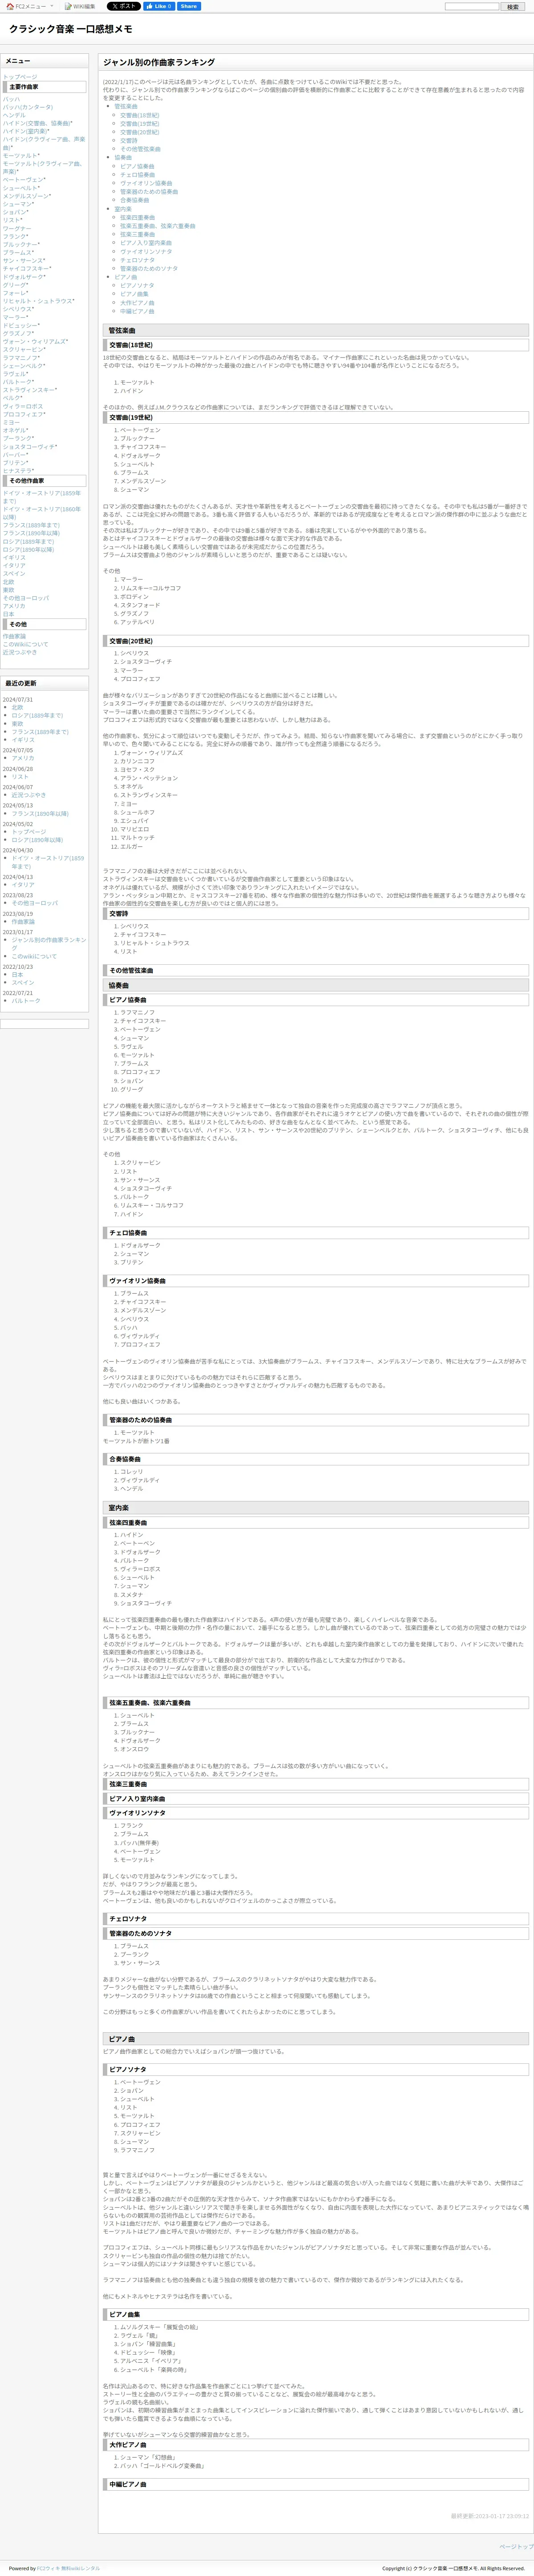534x2576 pixels.
Task: Open ドイツ・オーストリア(1859年まで) in sidebar menu
Action: click(x=42, y=497)
